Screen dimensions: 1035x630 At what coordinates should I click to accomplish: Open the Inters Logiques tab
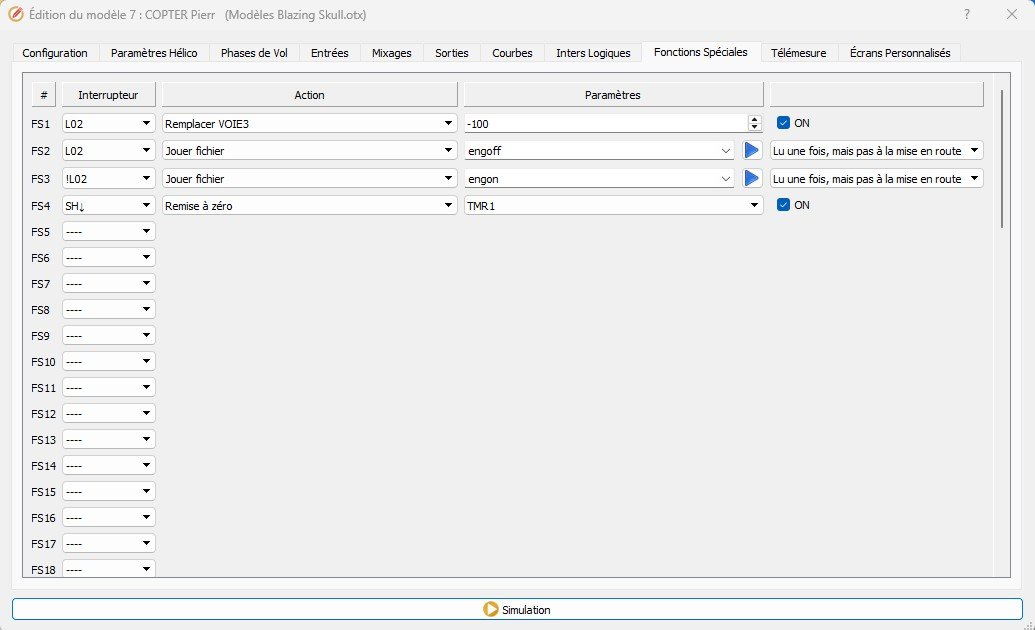tap(593, 53)
